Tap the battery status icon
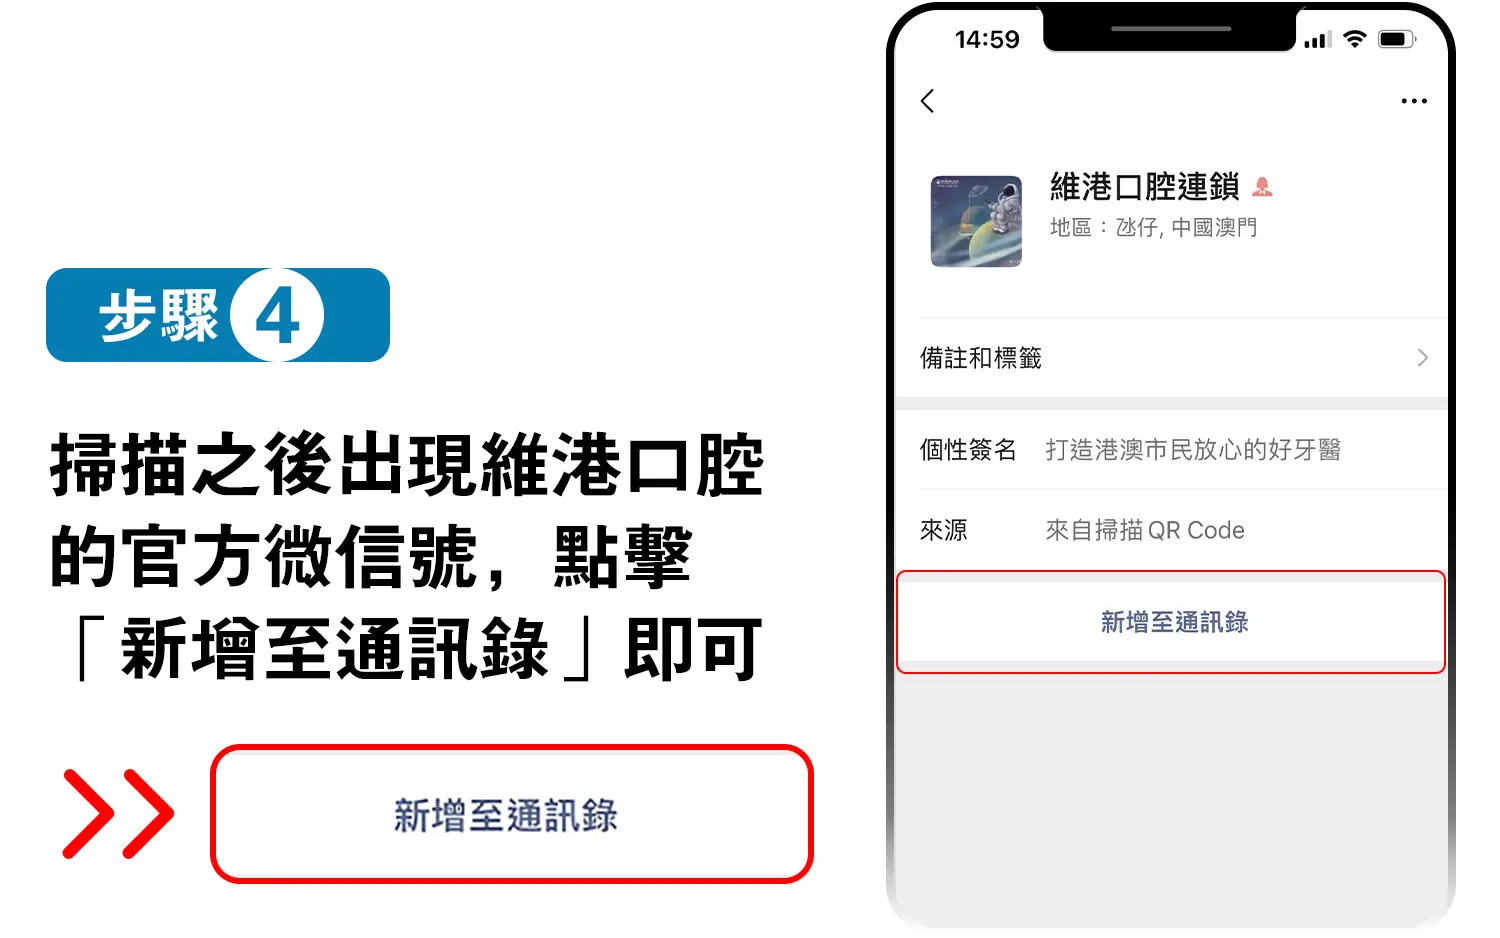This screenshot has height=938, width=1500. 1397,39
